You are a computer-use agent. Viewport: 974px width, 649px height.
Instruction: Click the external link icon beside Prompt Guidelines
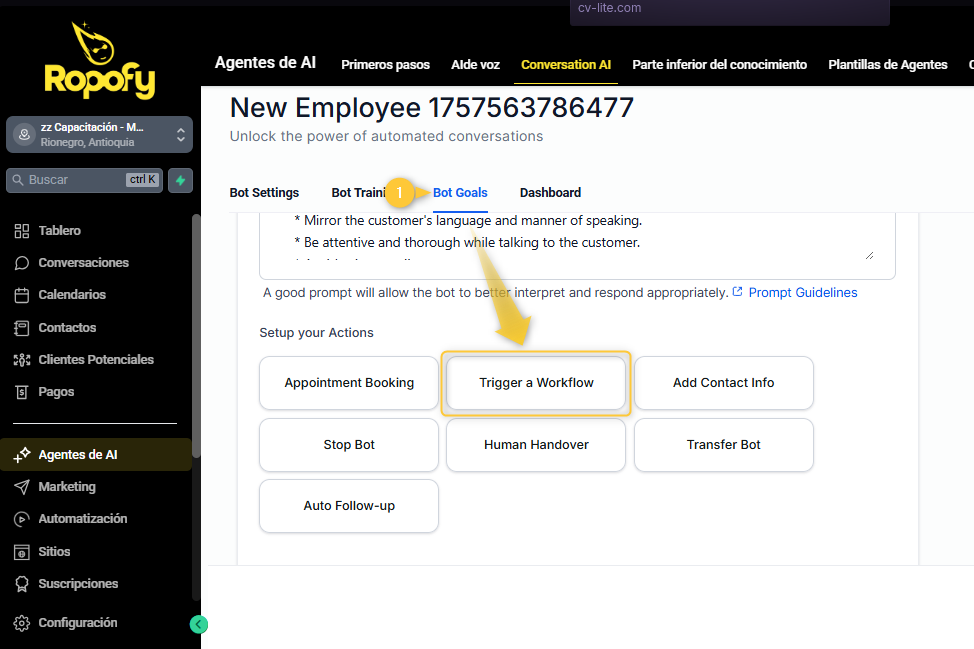pyautogui.click(x=737, y=292)
